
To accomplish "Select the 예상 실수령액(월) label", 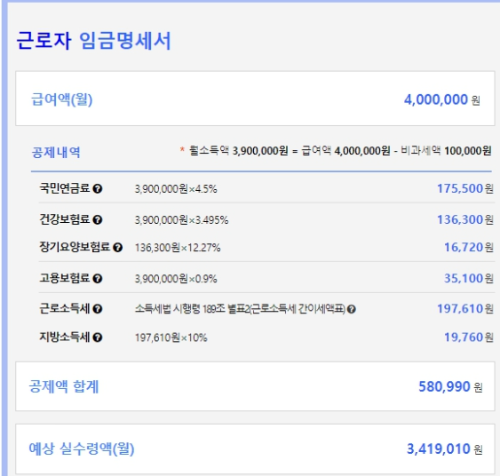I will pos(81,449).
